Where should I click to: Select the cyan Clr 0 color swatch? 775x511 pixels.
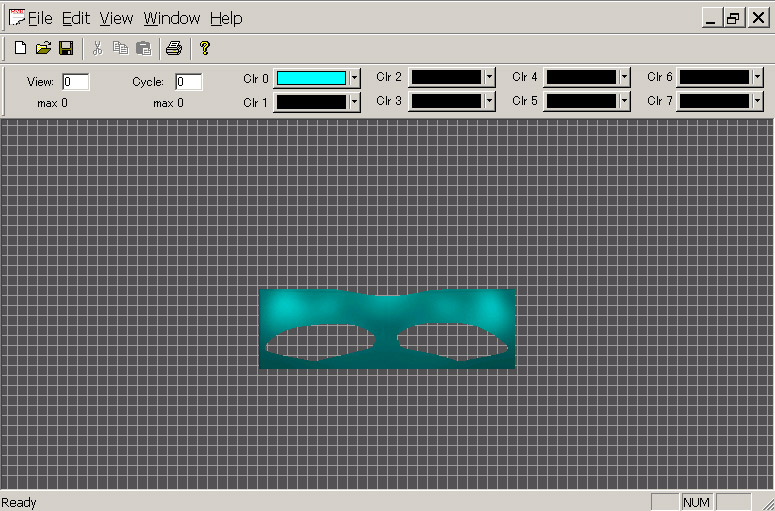coord(311,78)
